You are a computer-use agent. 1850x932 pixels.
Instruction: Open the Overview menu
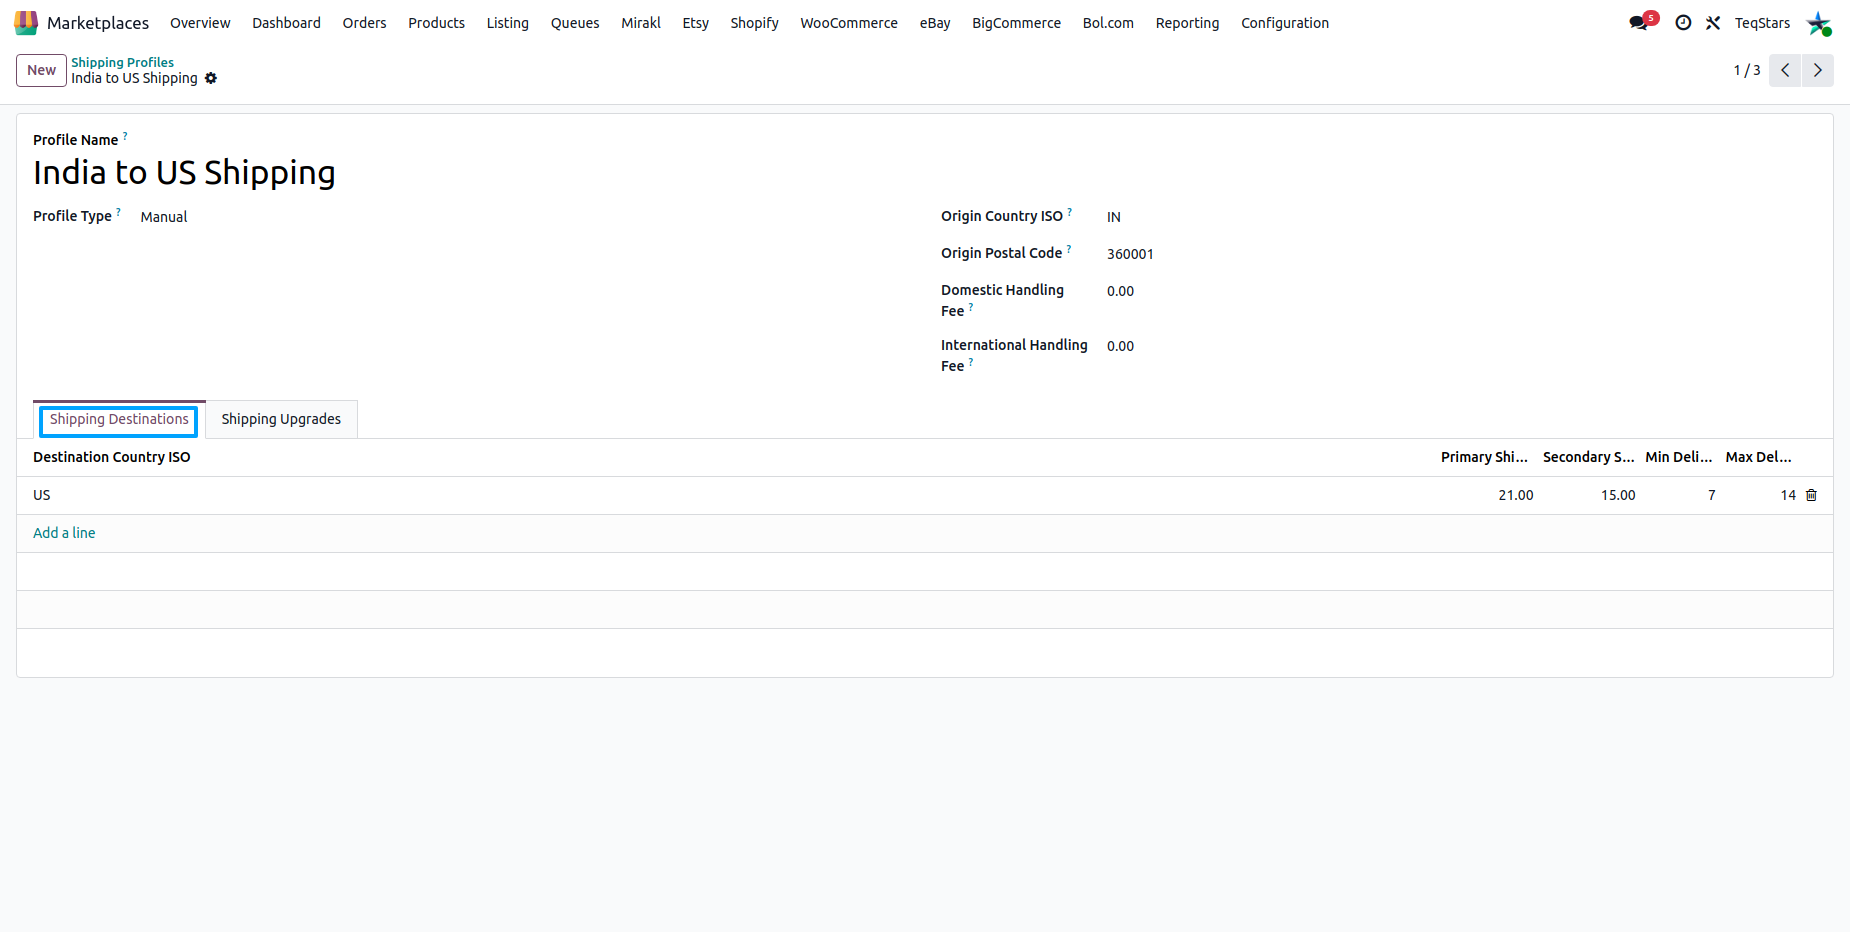[200, 23]
